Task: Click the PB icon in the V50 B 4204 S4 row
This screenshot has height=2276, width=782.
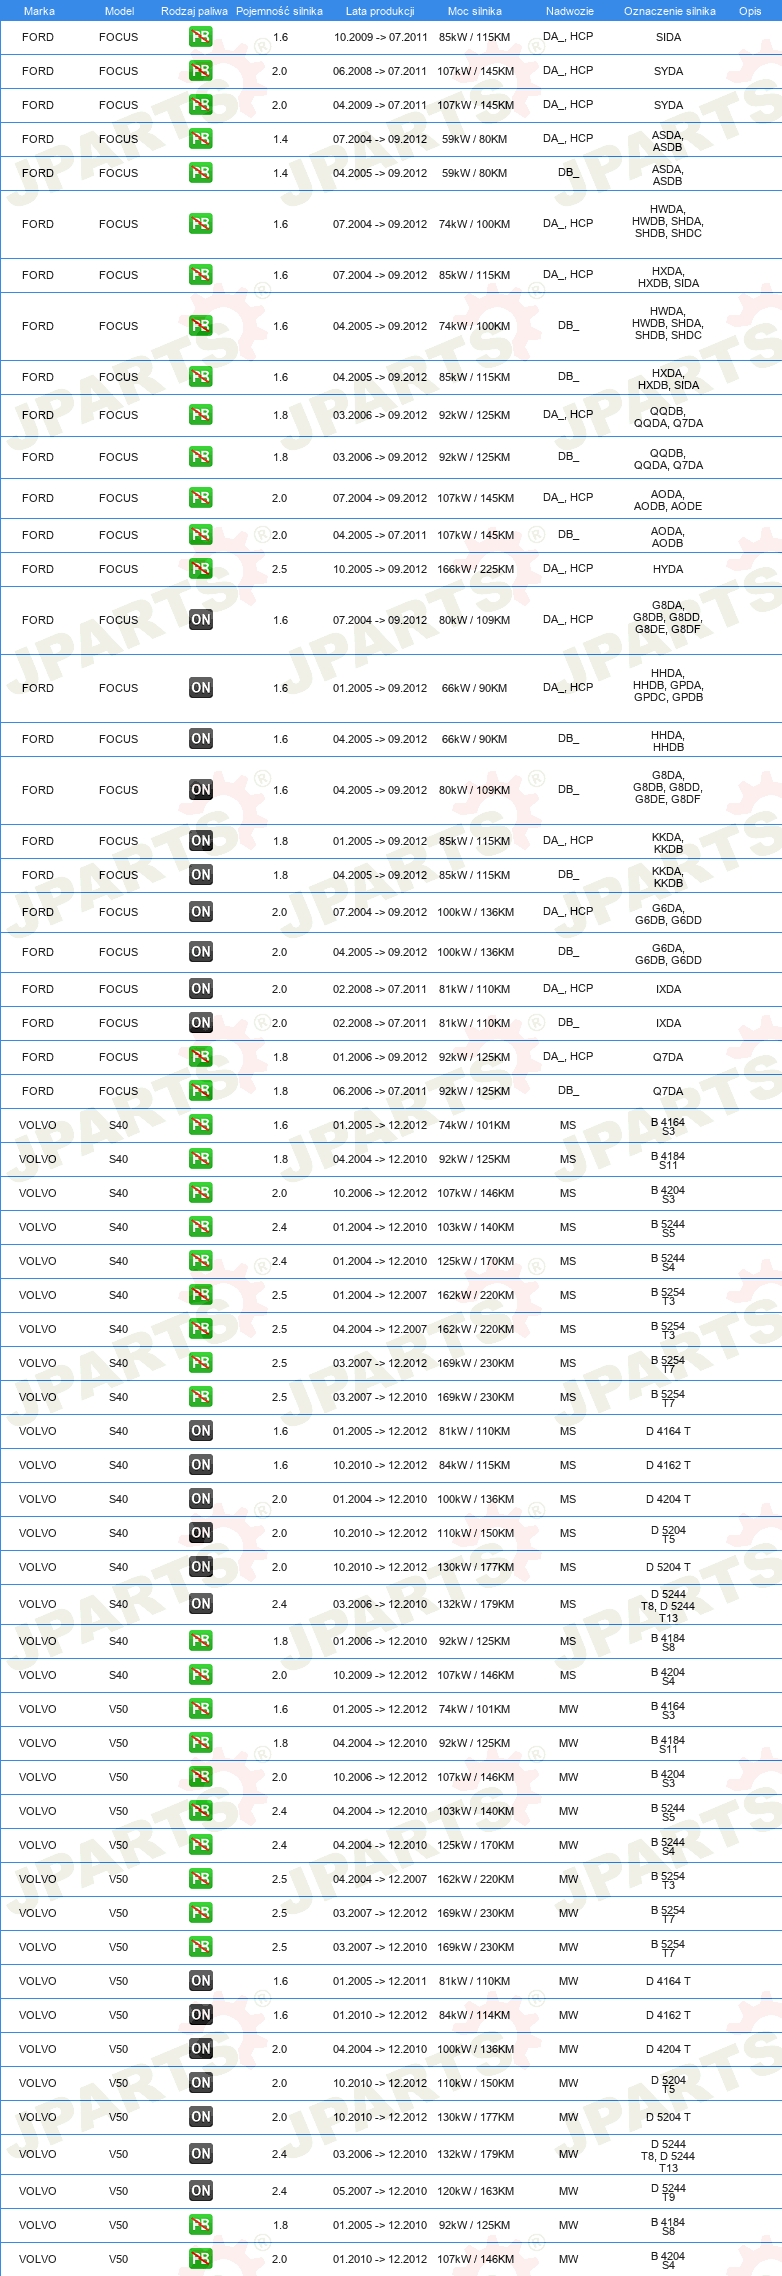Action: (x=201, y=2259)
